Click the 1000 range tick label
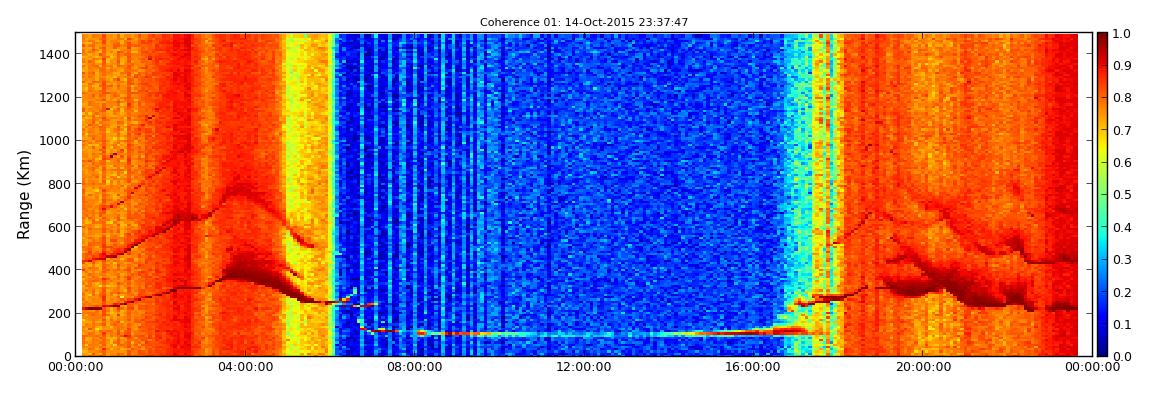This screenshot has height=407, width=1150. click(54, 141)
